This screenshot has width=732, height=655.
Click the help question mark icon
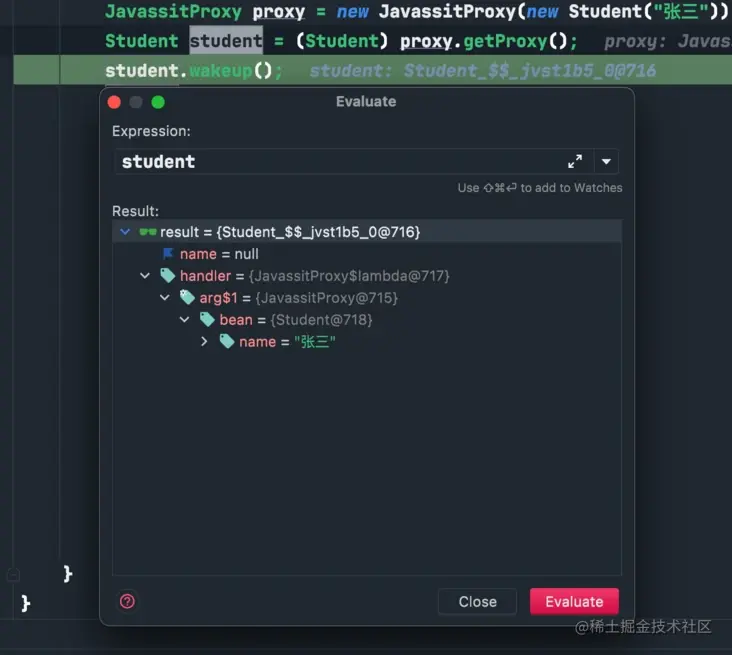click(127, 601)
